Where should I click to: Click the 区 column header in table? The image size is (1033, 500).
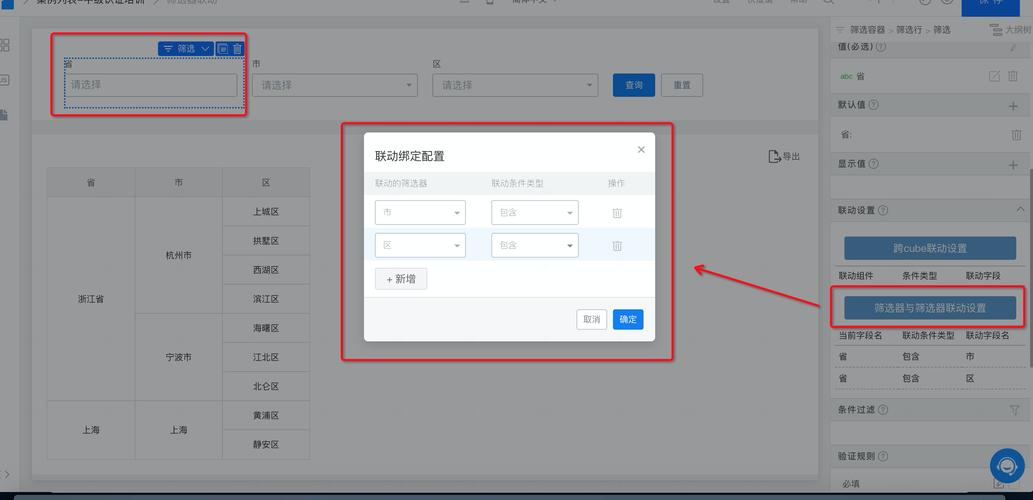[x=266, y=182]
